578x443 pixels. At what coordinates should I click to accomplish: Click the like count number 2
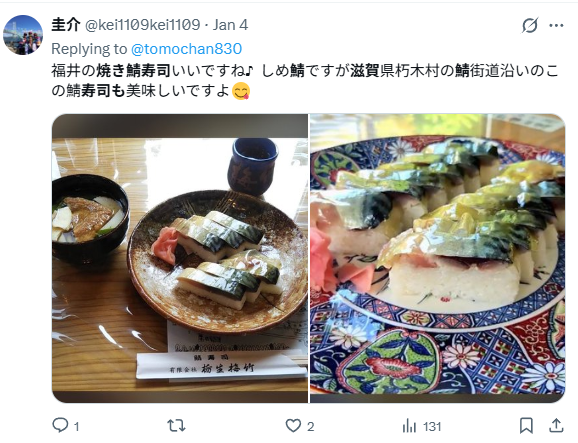tap(310, 427)
